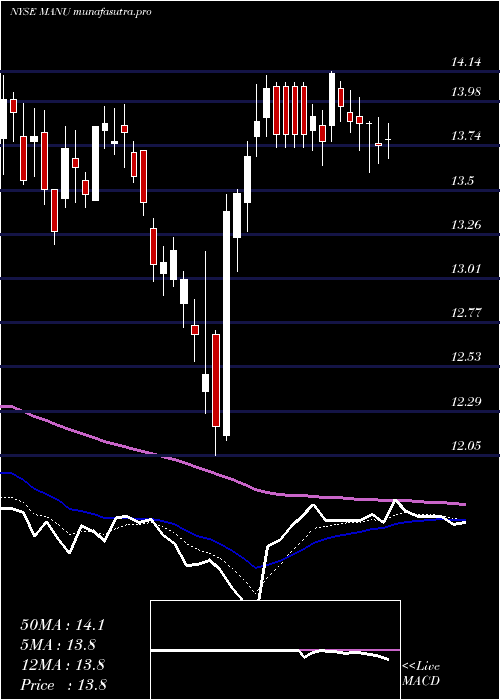This screenshot has width=500, height=700.
Task: Select the 12.77 price axis label
Action: point(466,313)
